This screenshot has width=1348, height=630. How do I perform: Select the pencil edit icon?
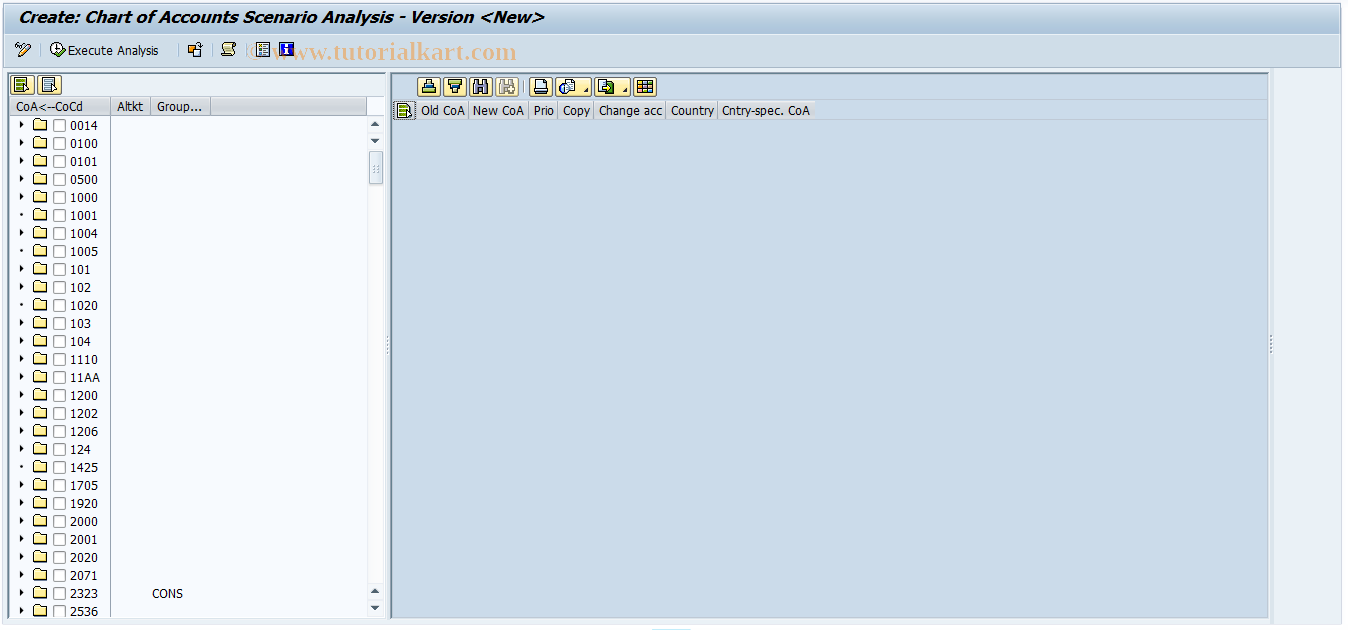point(22,50)
